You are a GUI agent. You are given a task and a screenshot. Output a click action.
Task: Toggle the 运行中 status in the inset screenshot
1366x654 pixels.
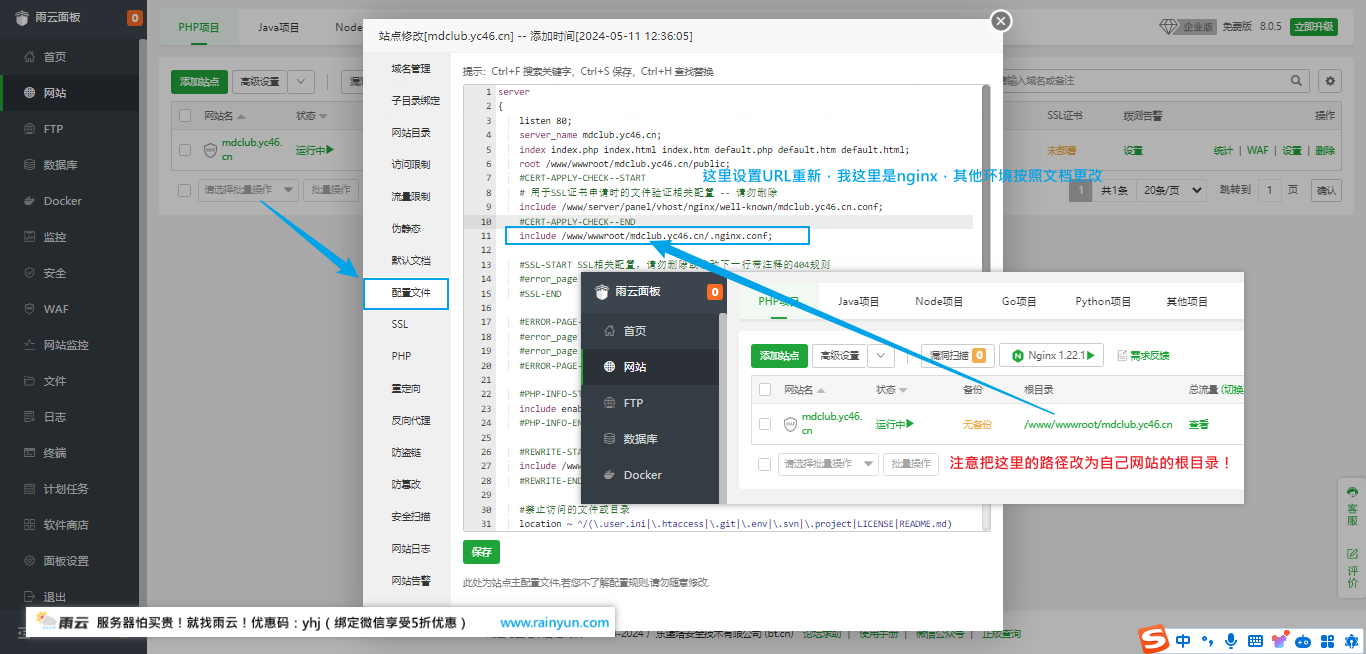(895, 424)
